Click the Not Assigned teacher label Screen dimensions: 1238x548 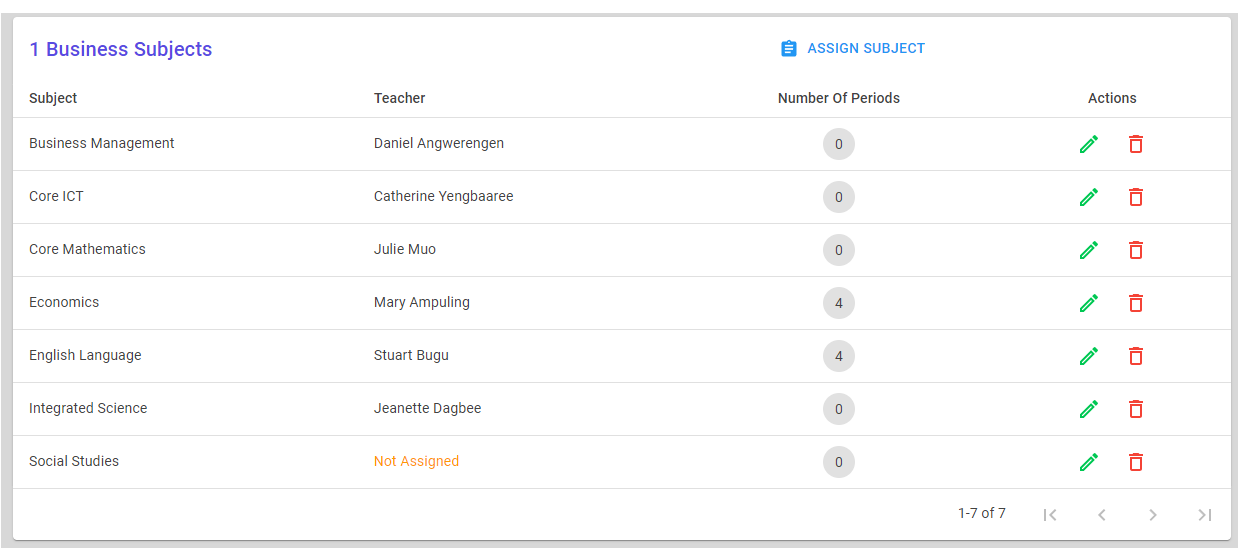click(x=416, y=461)
